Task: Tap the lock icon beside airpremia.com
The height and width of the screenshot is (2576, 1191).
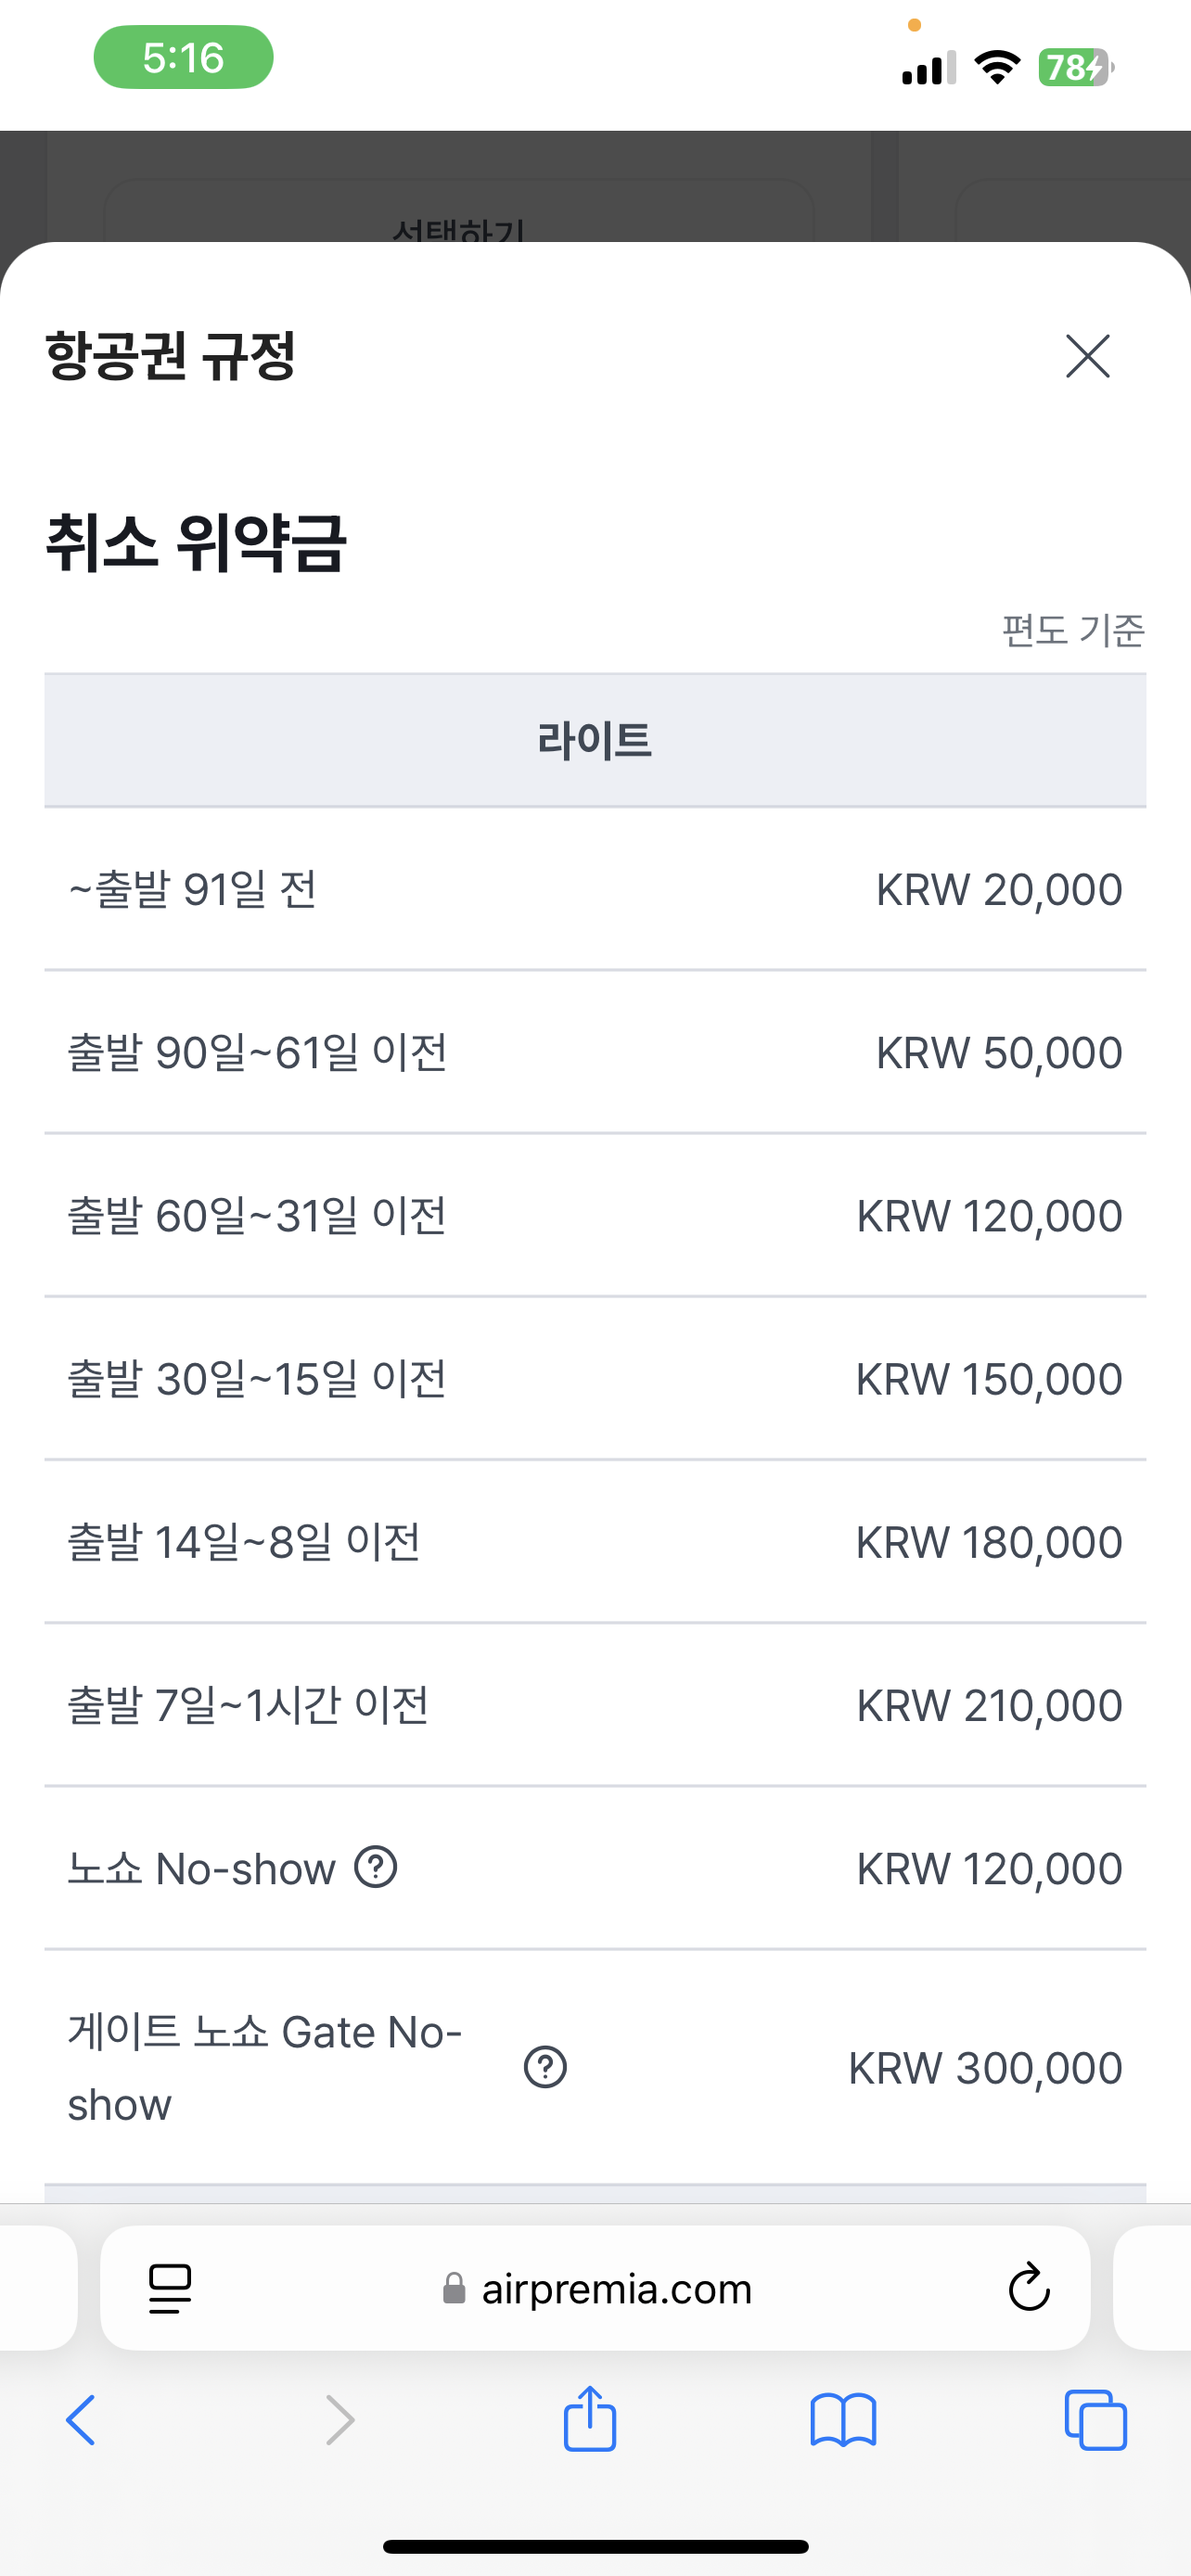Action: point(454,2288)
